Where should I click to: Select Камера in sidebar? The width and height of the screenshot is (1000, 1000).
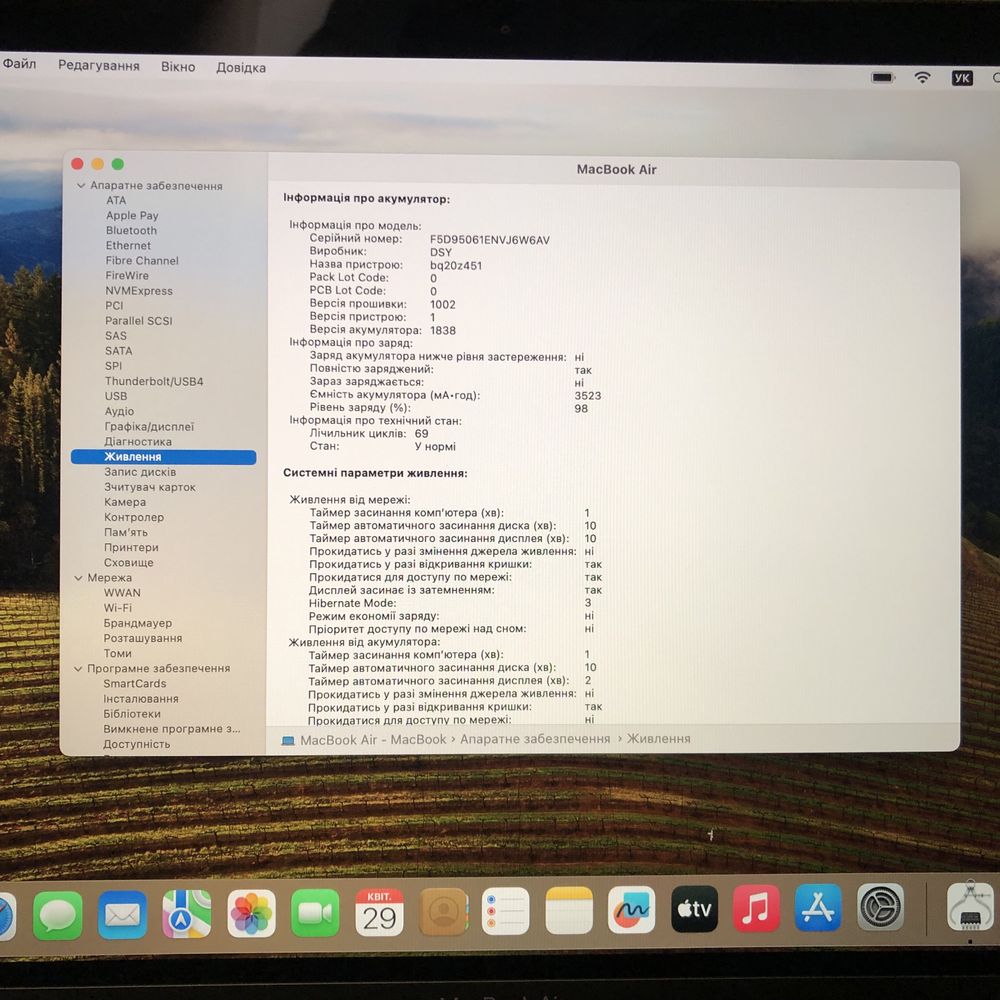125,502
